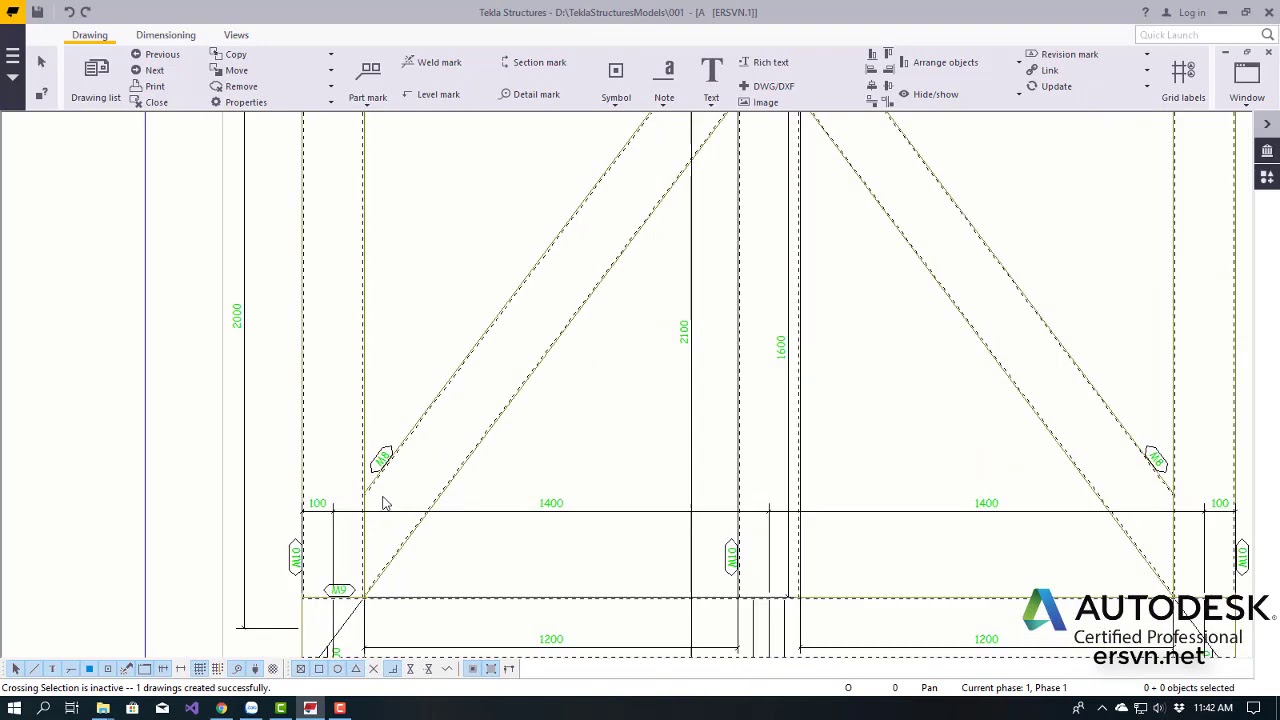
Task: Click the Part mark tool
Action: (x=368, y=81)
